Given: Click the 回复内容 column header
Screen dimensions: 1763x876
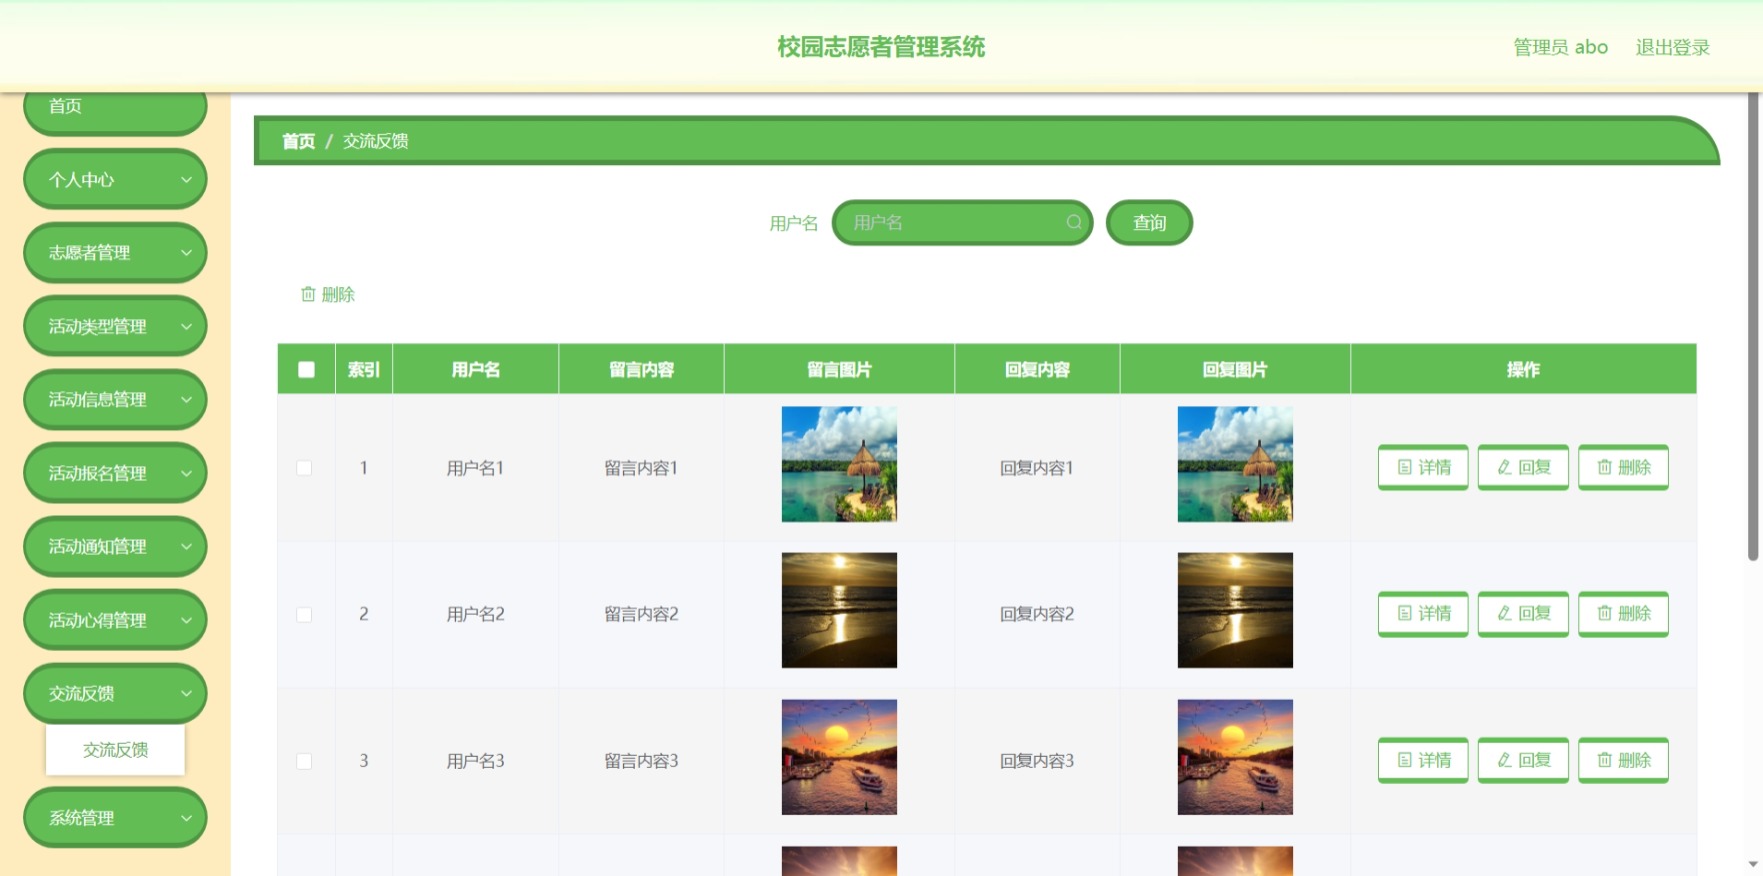Looking at the screenshot, I should pos(1037,369).
